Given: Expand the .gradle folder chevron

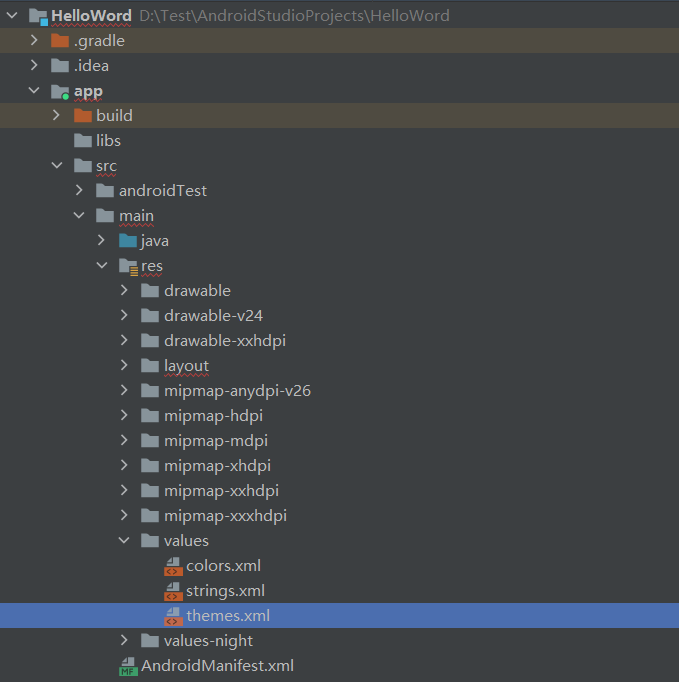Looking at the screenshot, I should [x=34, y=40].
